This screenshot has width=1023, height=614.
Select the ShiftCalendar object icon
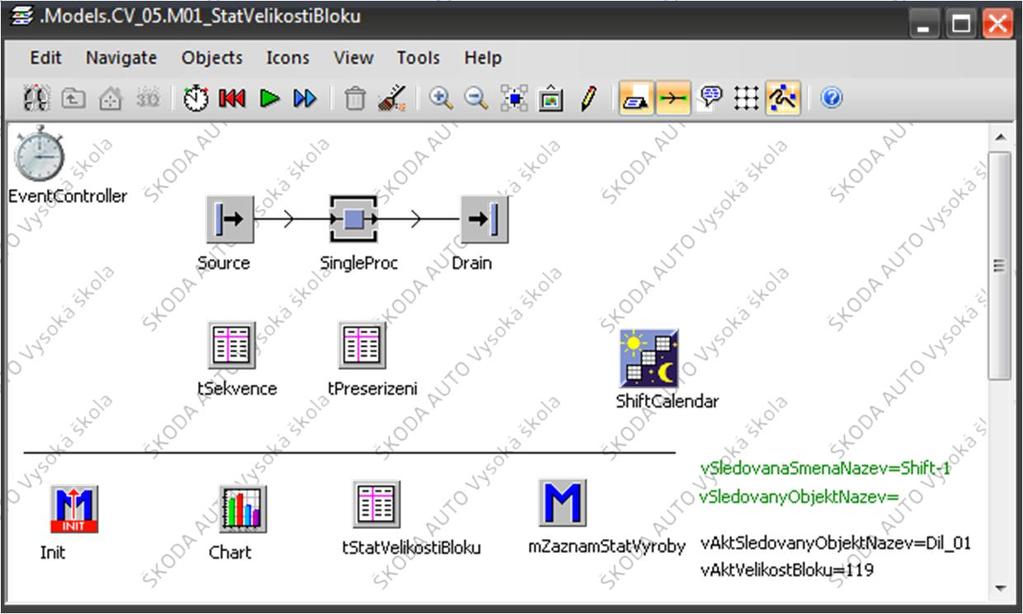pyautogui.click(x=649, y=358)
